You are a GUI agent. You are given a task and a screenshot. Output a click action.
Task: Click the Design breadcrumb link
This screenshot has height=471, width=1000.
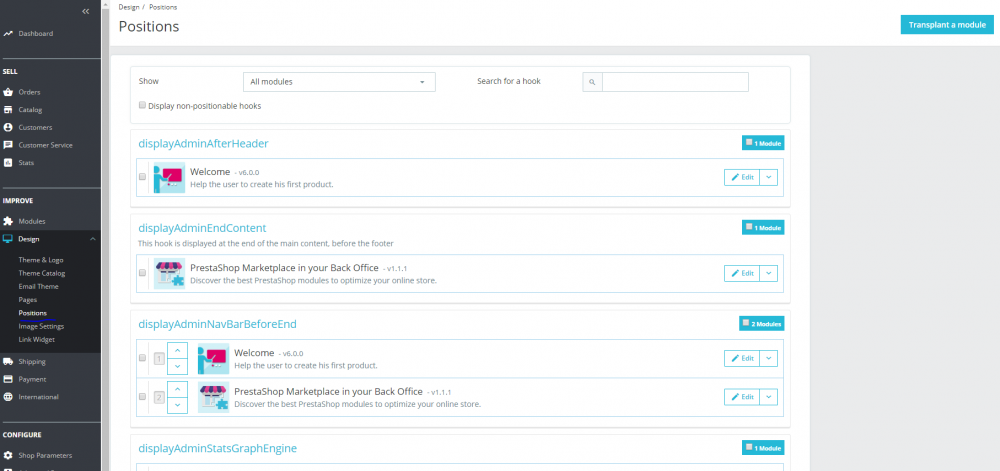[x=129, y=7]
